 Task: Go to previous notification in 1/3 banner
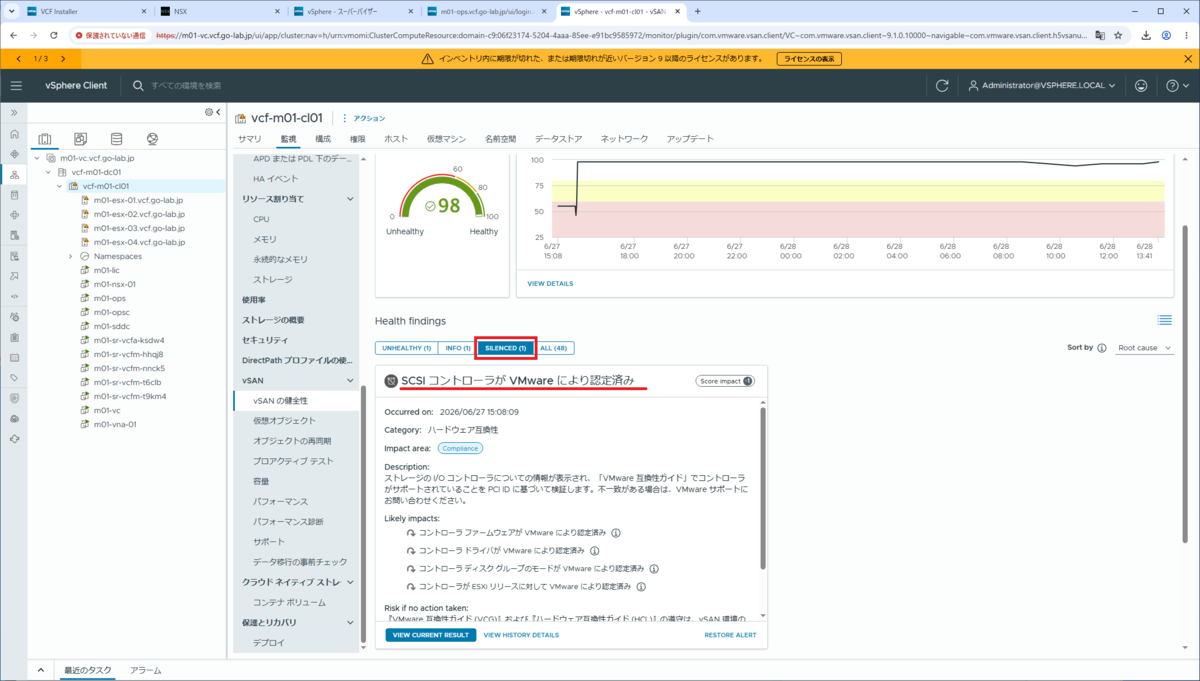click(19, 59)
